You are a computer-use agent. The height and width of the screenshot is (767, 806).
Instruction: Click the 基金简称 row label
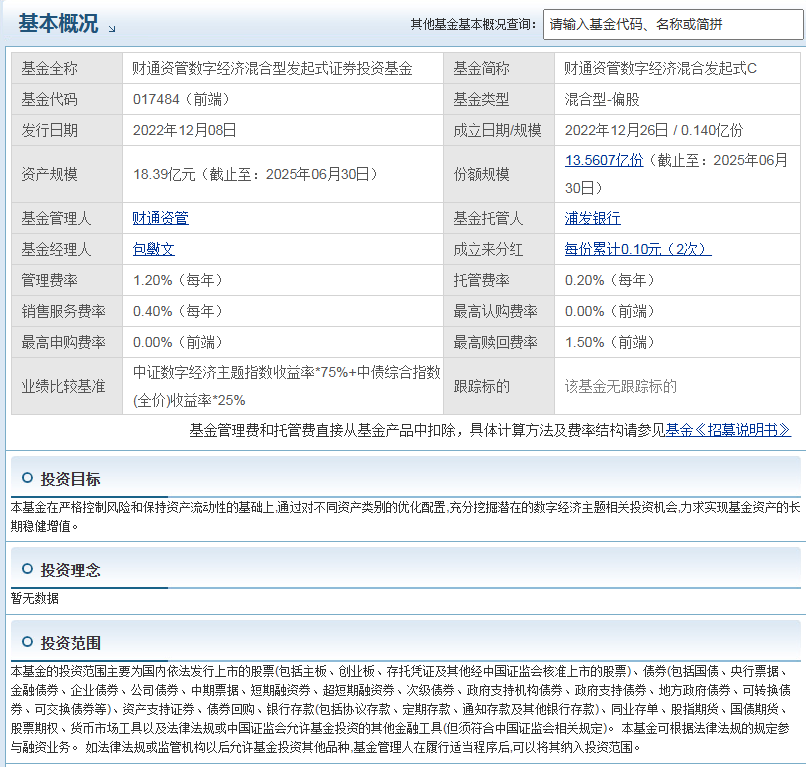(x=481, y=68)
